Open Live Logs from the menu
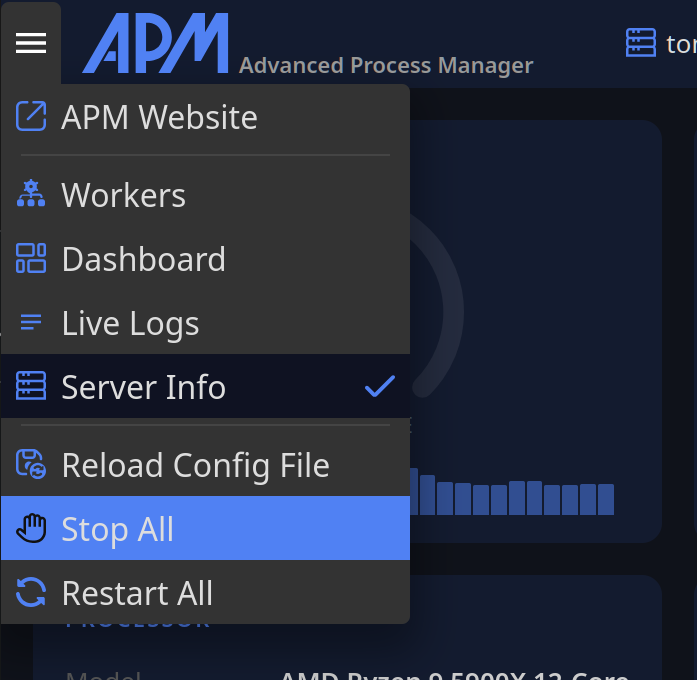This screenshot has width=697, height=680. tap(131, 323)
